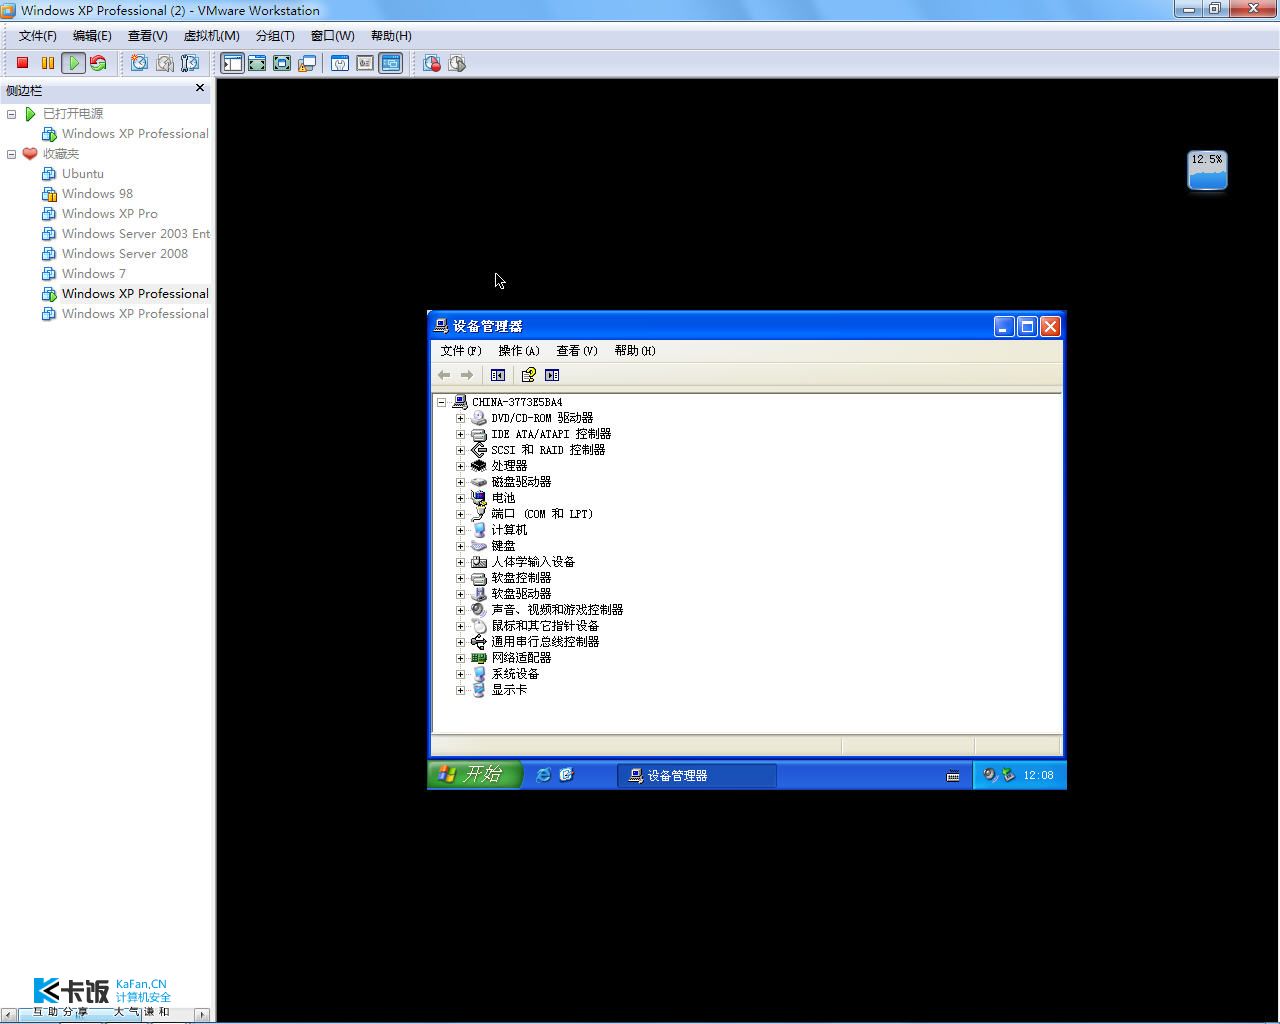The height and width of the screenshot is (1024, 1280).
Task: Click the properties question-mark icon in Device Manager
Action: point(528,375)
